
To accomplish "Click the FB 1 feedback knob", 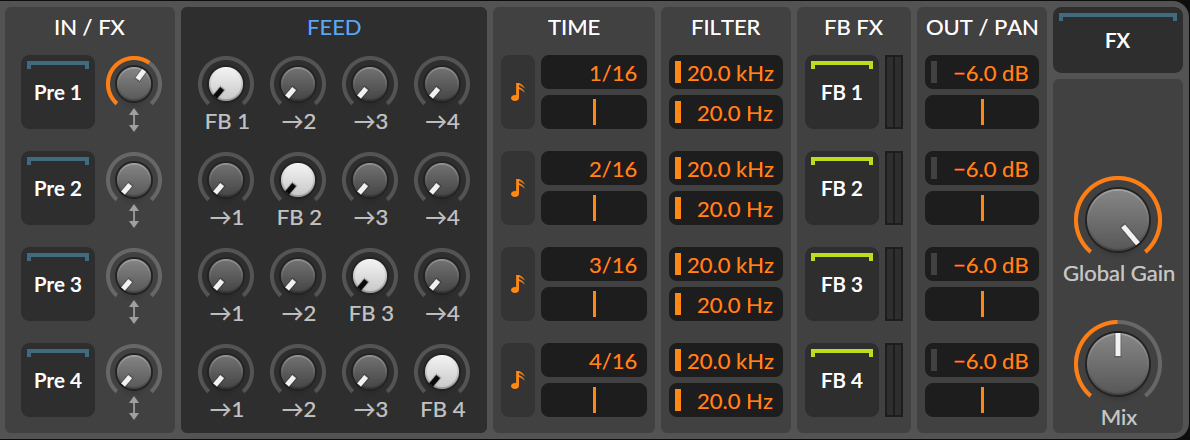I will (x=226, y=83).
